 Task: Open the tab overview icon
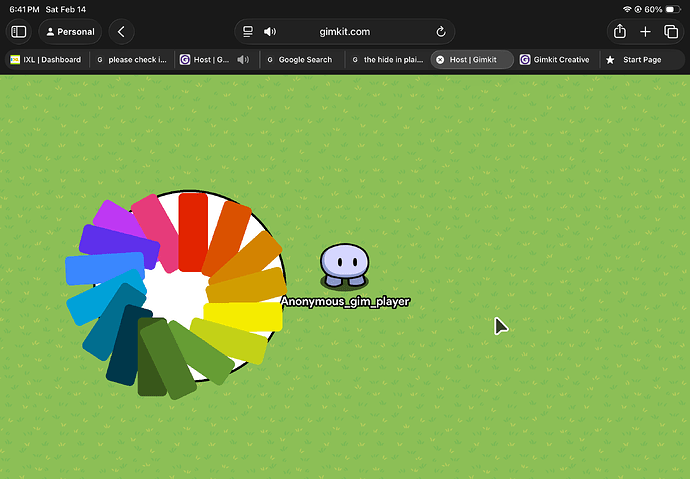[x=671, y=32]
